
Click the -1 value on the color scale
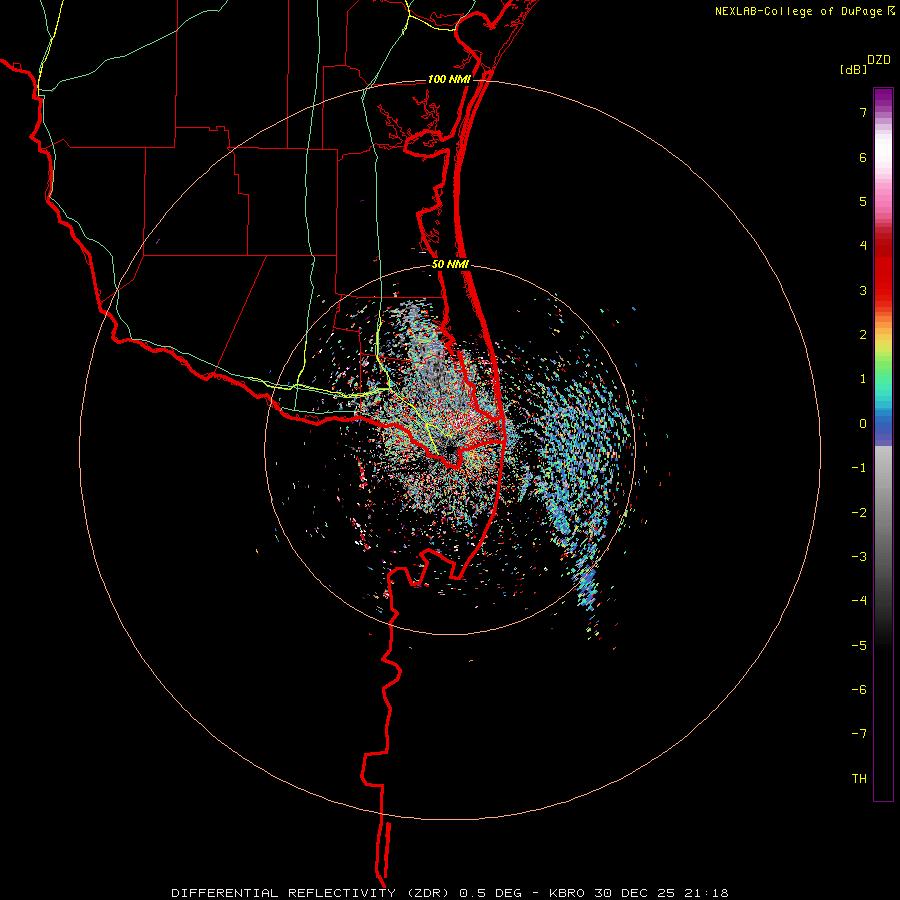[859, 468]
